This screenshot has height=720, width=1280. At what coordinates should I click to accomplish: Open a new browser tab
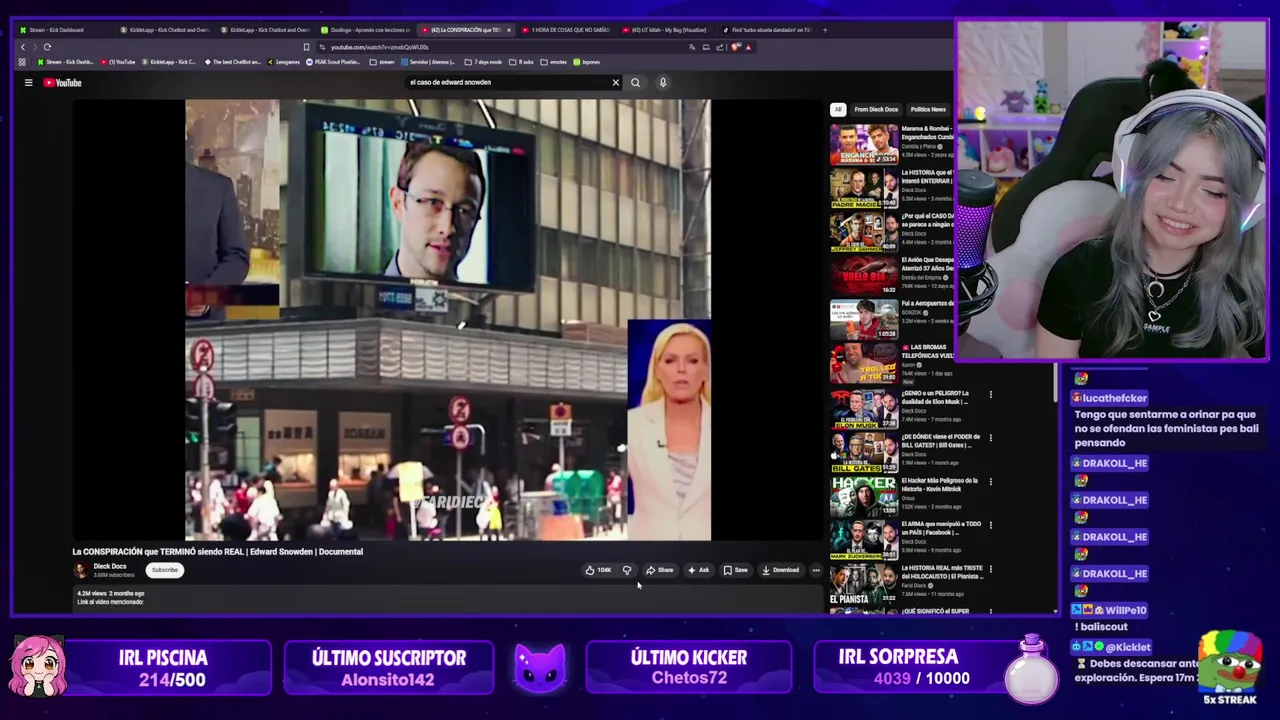[825, 30]
